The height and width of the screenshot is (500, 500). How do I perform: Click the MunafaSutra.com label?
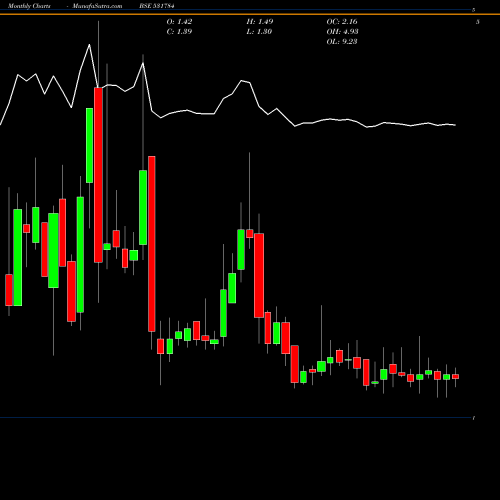pyautogui.click(x=97, y=6)
